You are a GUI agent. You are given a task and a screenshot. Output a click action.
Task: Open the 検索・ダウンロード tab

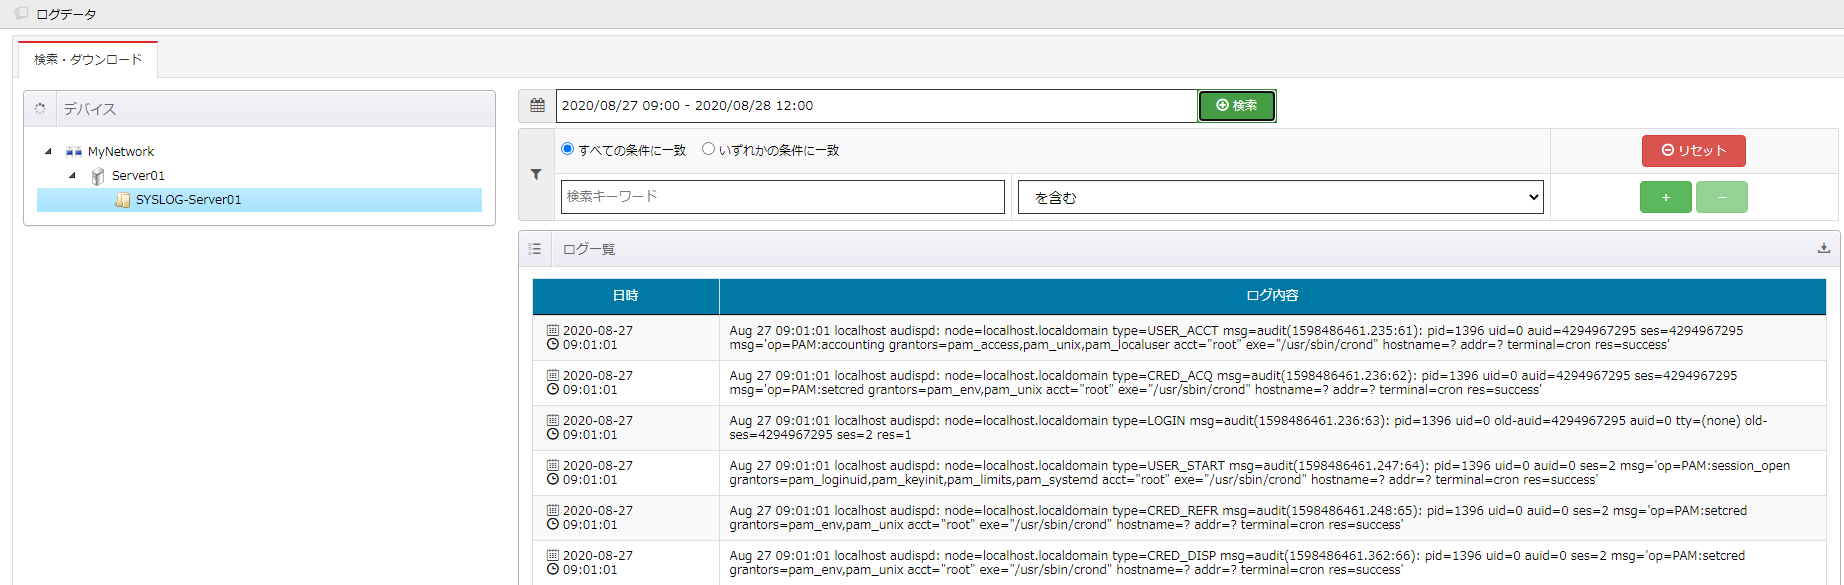tap(88, 60)
